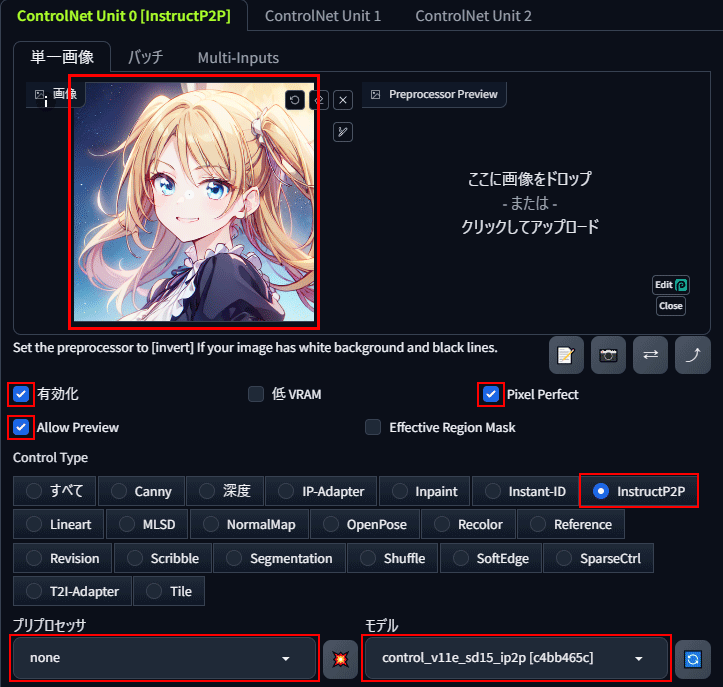Switch control type to Revision
723x687 pixels.
[x=62, y=558]
